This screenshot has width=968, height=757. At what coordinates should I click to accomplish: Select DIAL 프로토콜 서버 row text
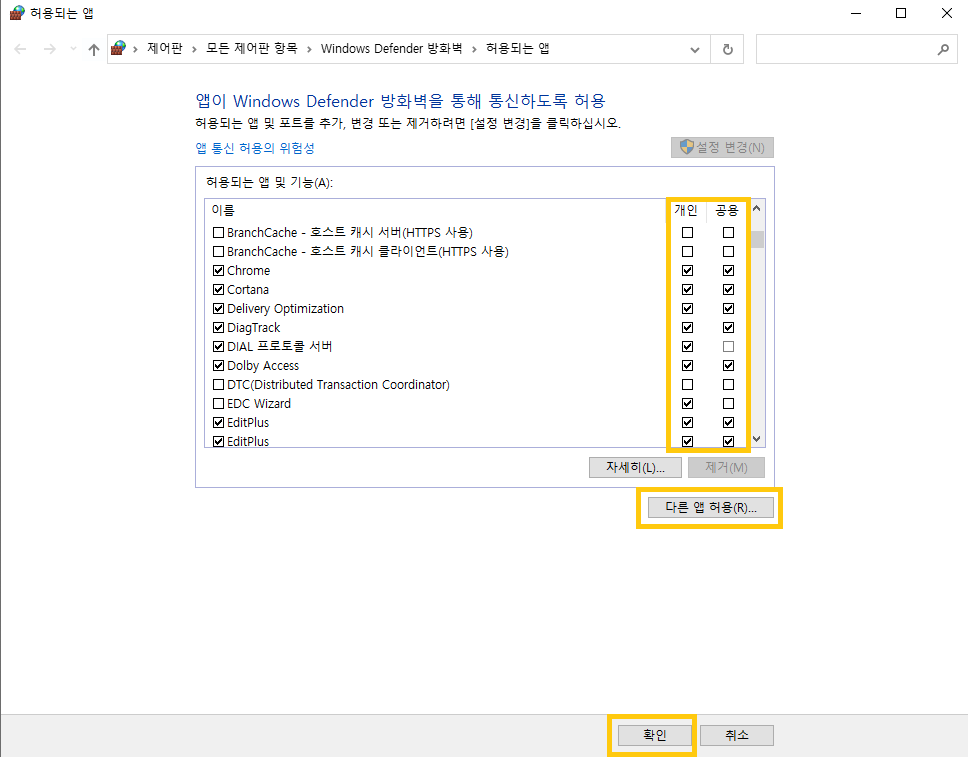point(280,346)
